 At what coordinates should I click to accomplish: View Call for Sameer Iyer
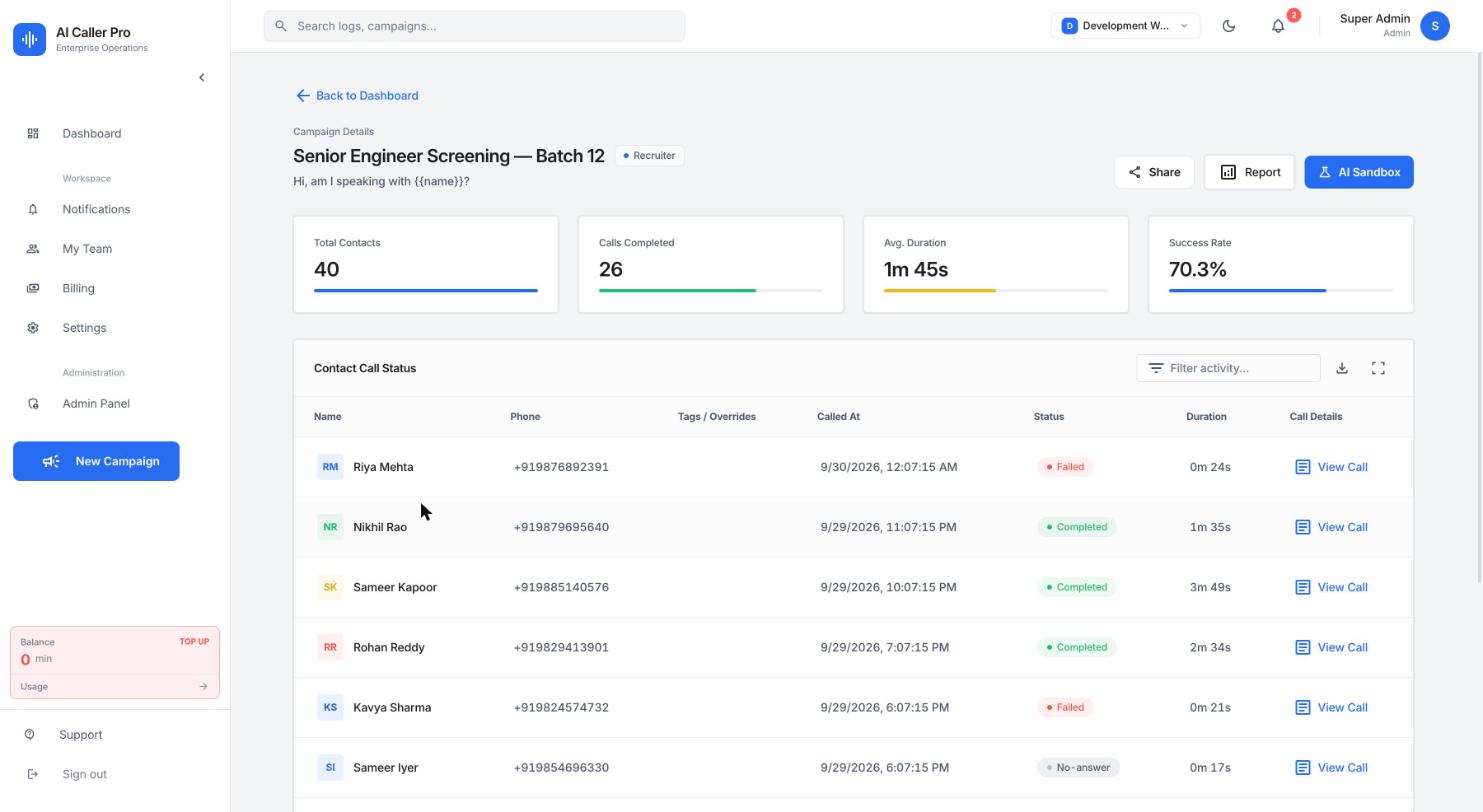1331,768
